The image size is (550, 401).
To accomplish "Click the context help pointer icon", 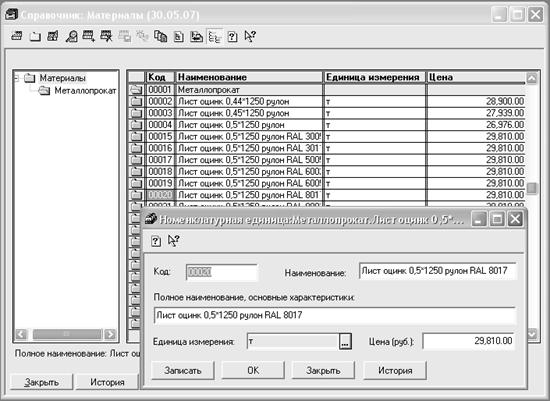I will 250,36.
